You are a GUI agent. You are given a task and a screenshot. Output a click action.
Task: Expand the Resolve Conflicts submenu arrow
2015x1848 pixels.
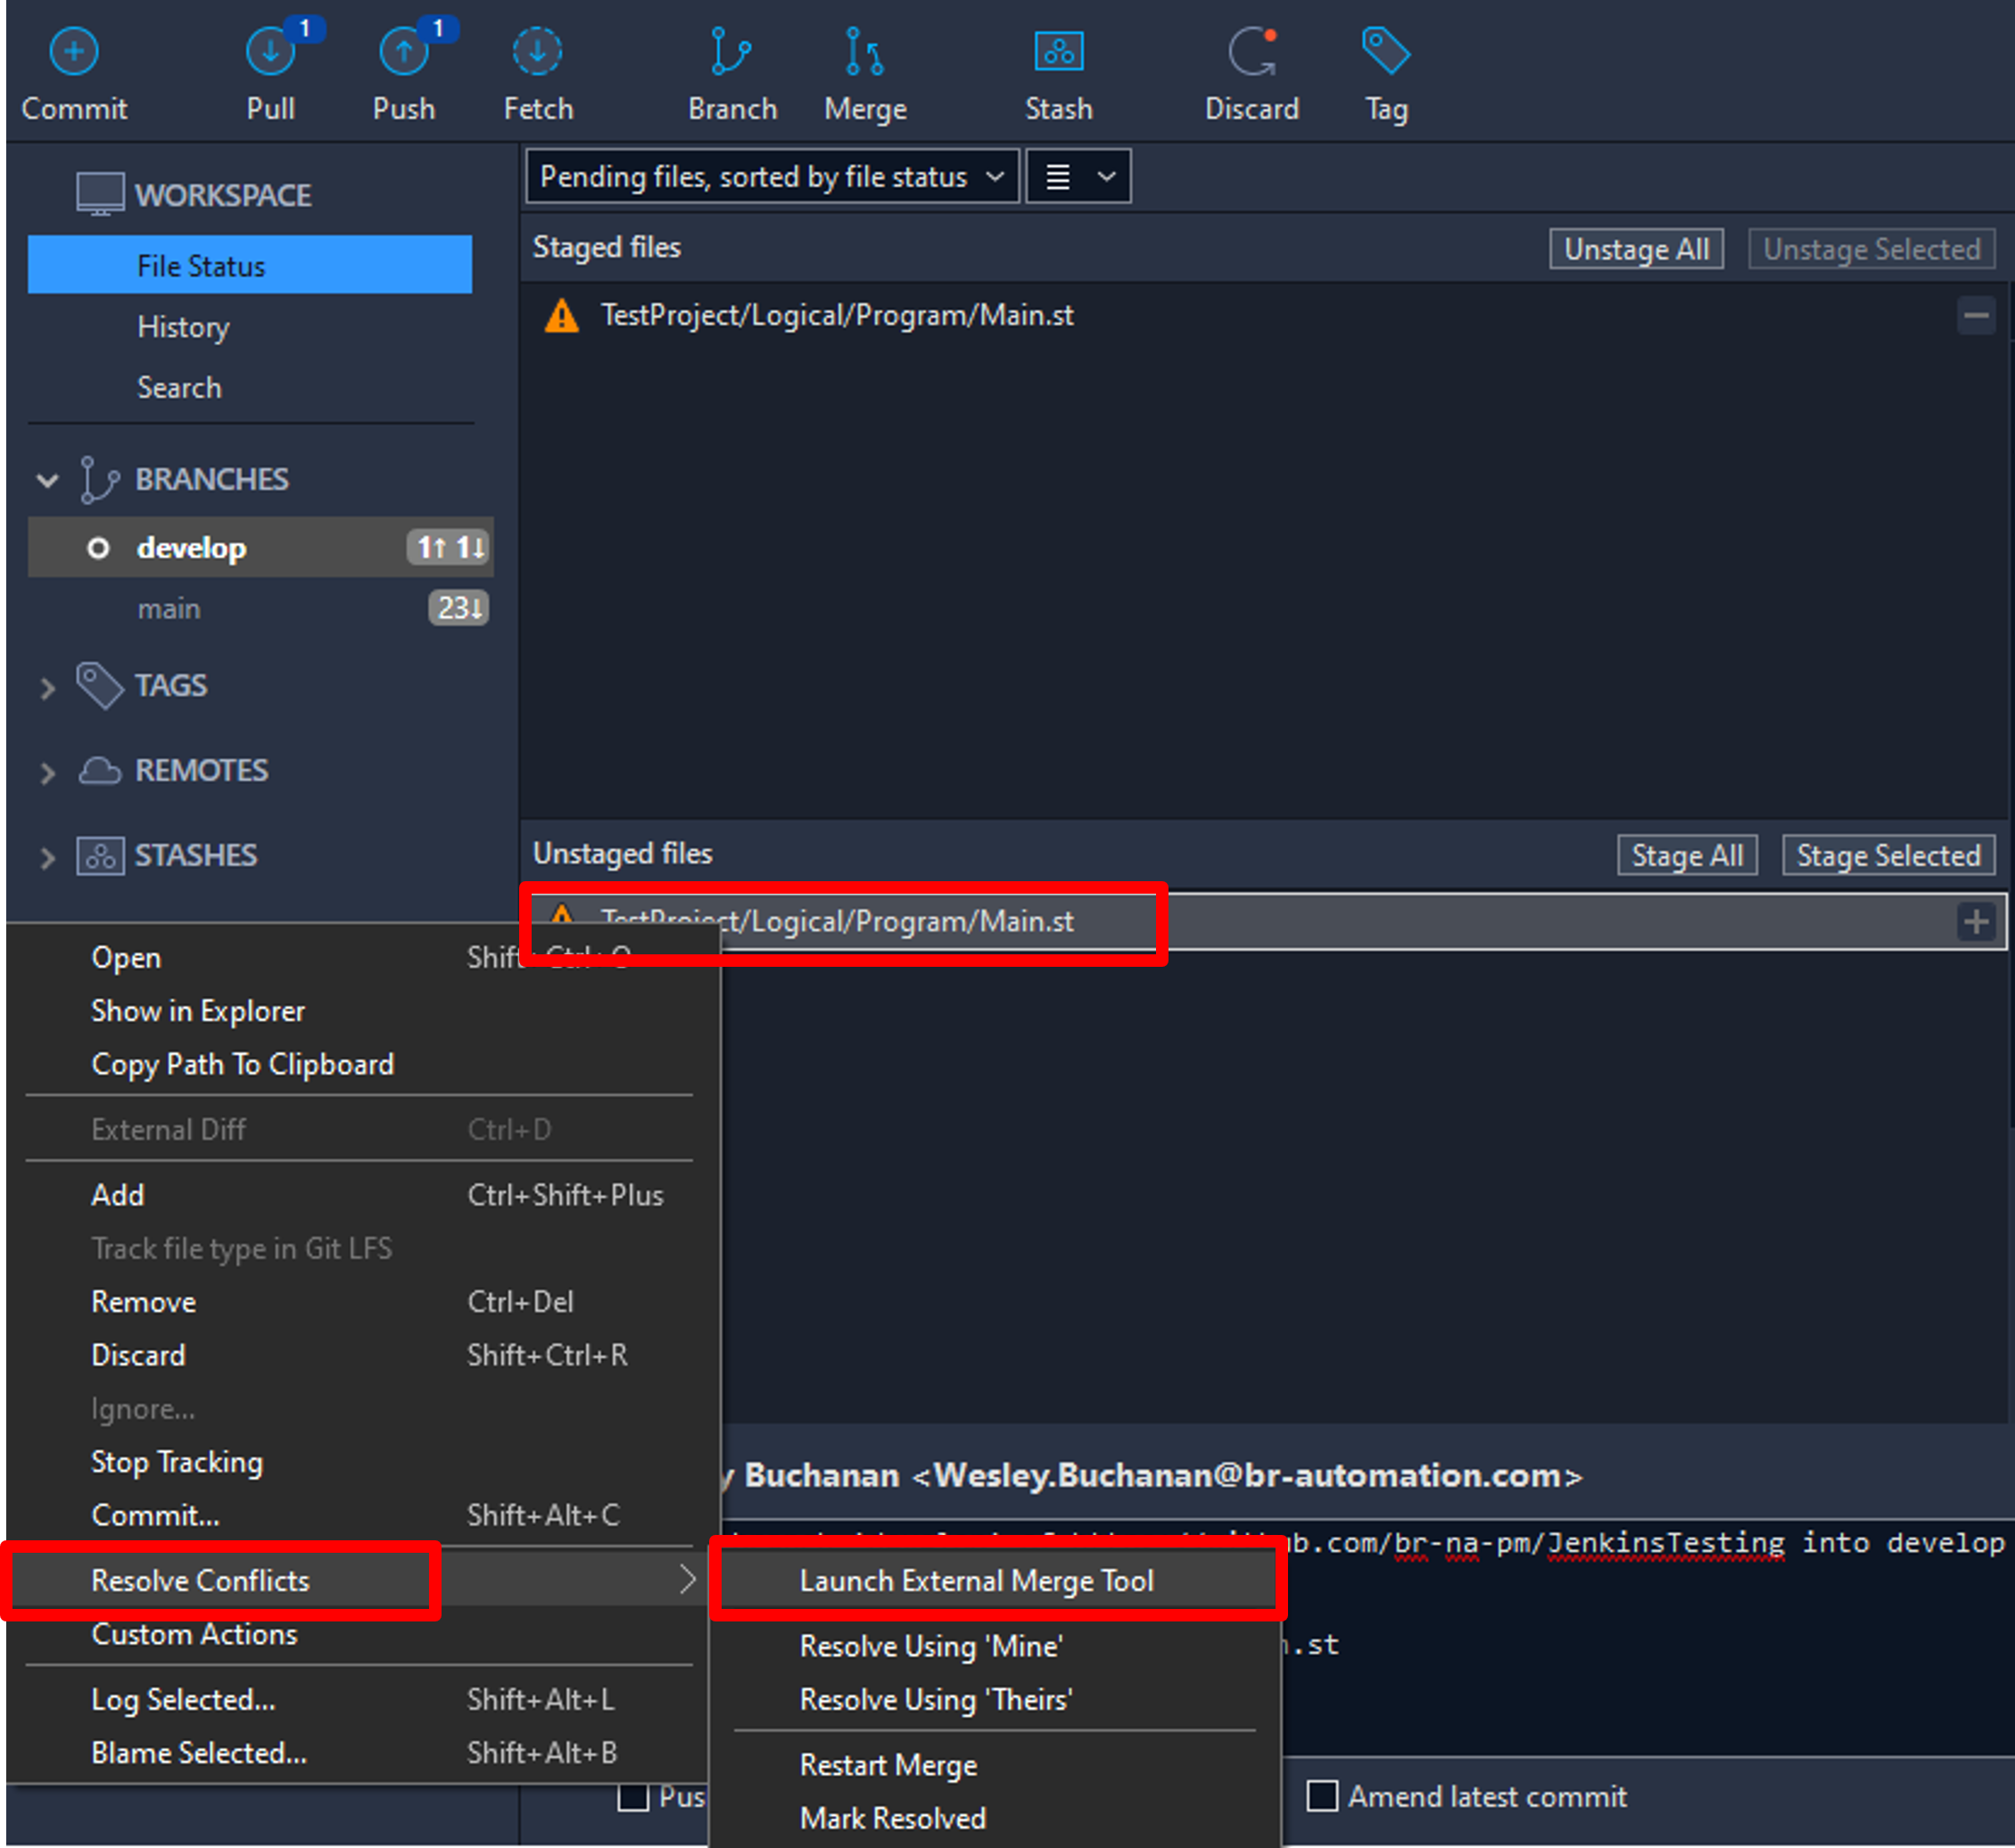686,1581
